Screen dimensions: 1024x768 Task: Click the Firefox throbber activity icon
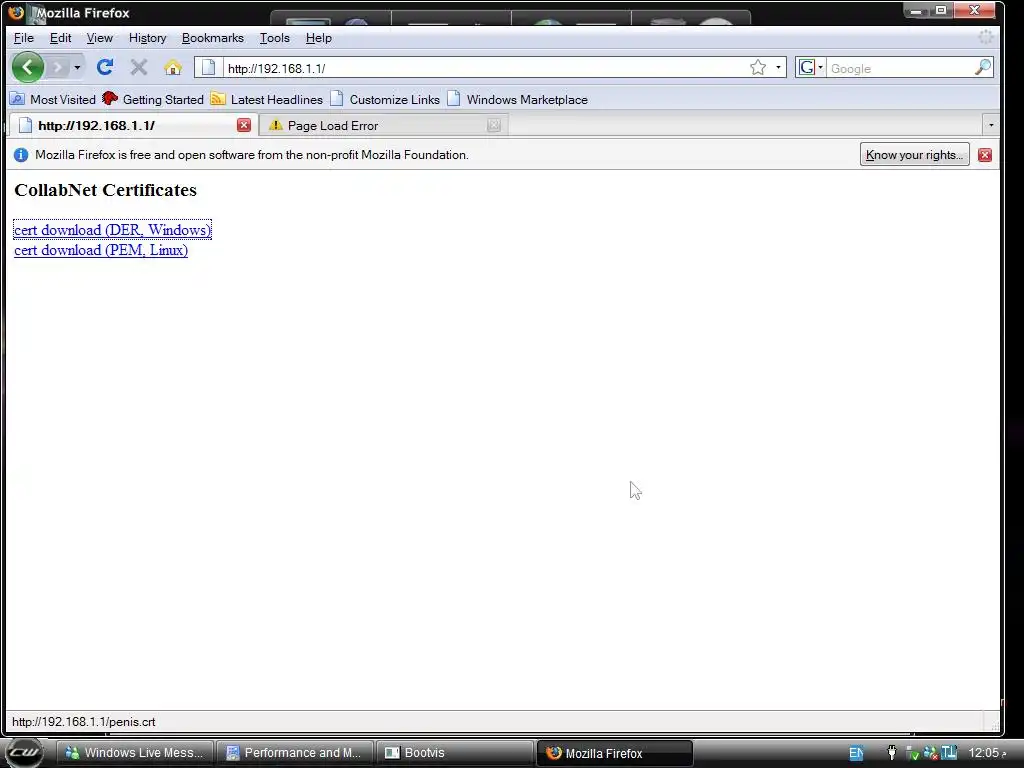(x=986, y=37)
